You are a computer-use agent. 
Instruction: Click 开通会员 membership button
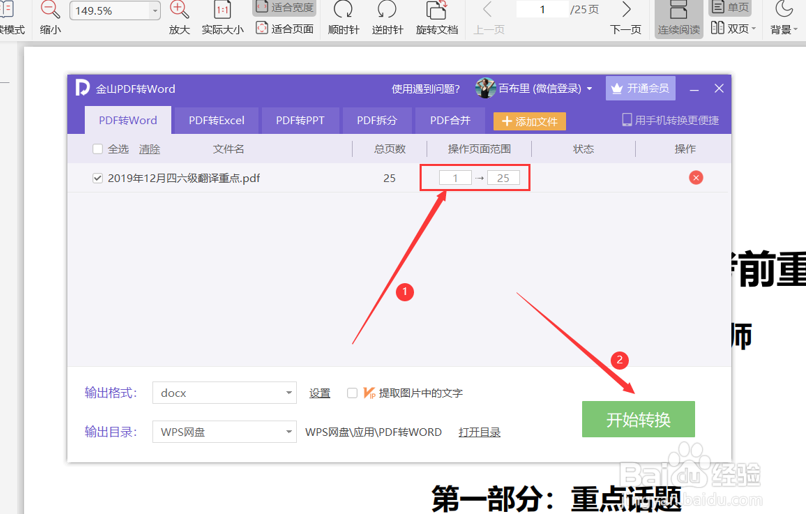pyautogui.click(x=641, y=89)
